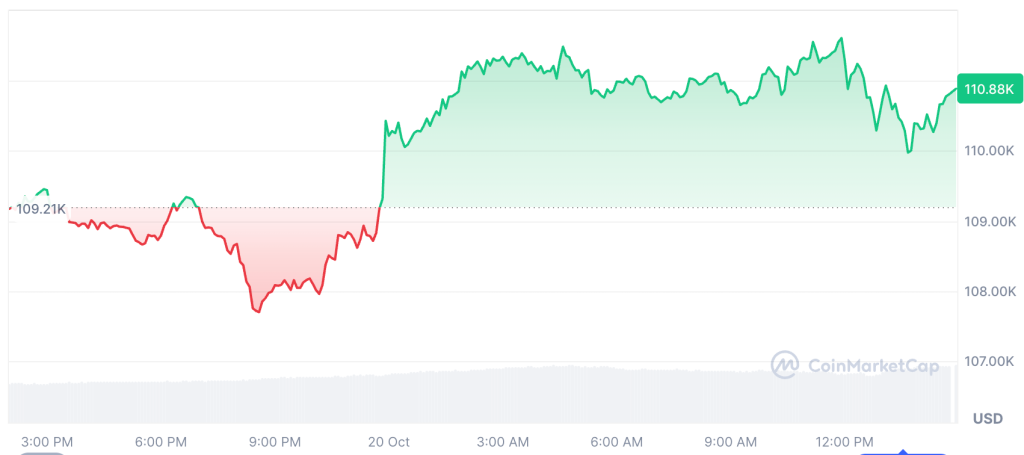This screenshot has height=455, width=1024.
Task: Click the 109.00K price axis label
Action: coord(988,222)
